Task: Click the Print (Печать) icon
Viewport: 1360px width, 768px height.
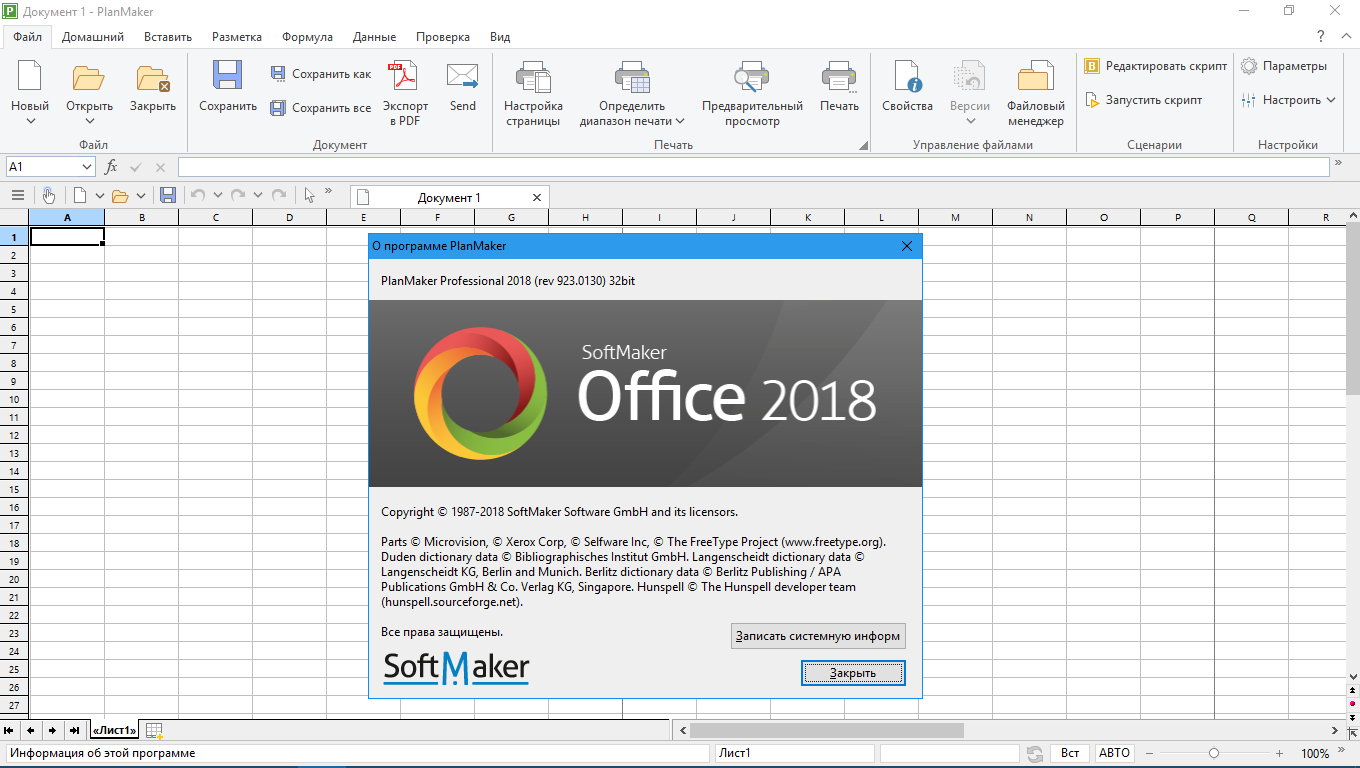Action: (x=839, y=77)
